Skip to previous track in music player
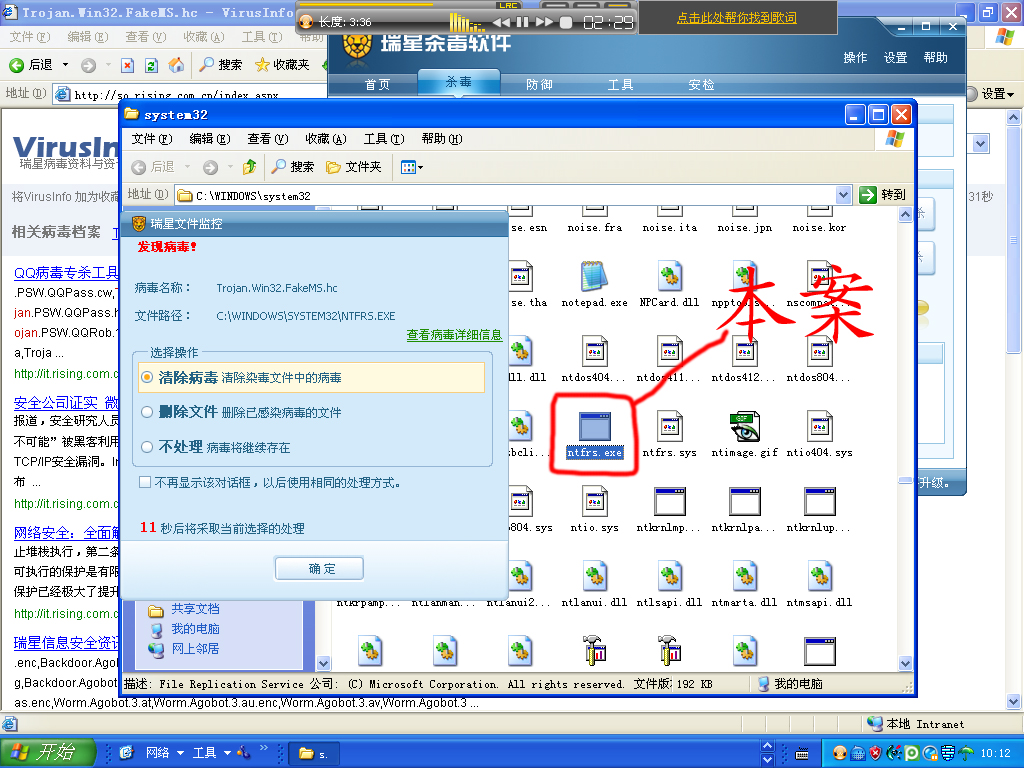1024x768 pixels. point(502,22)
